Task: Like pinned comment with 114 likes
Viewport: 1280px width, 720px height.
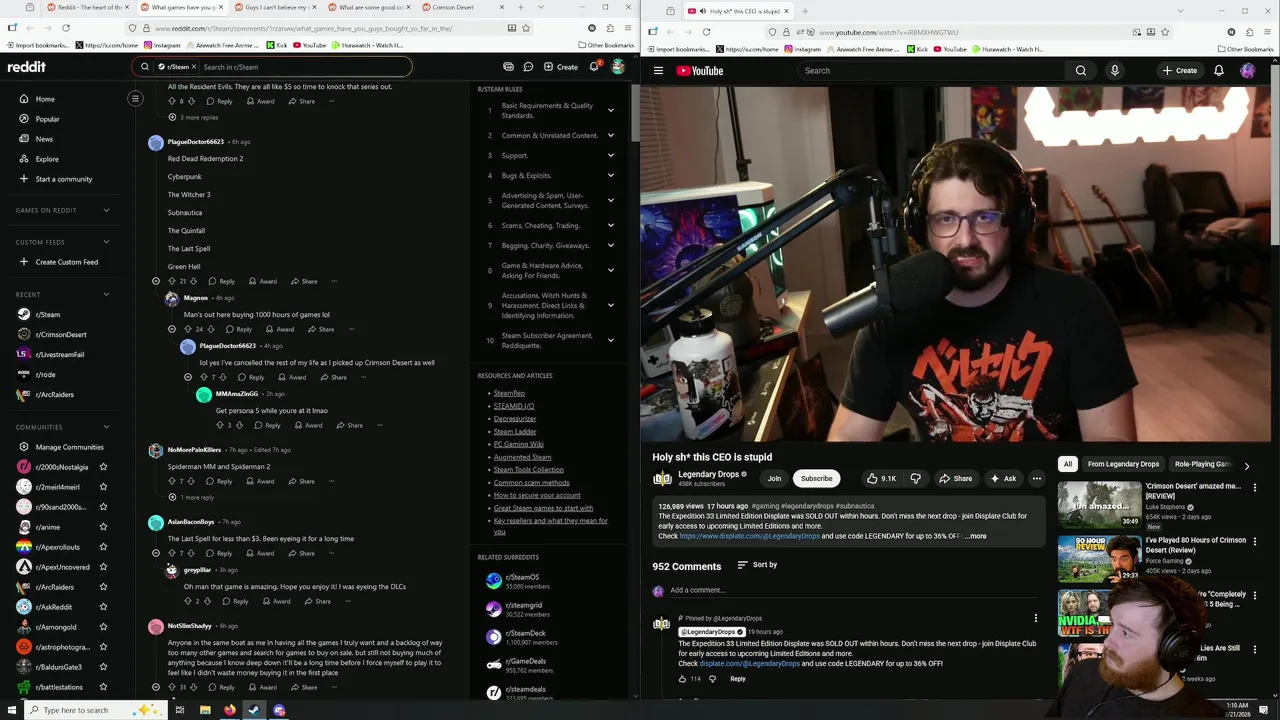Action: click(682, 679)
